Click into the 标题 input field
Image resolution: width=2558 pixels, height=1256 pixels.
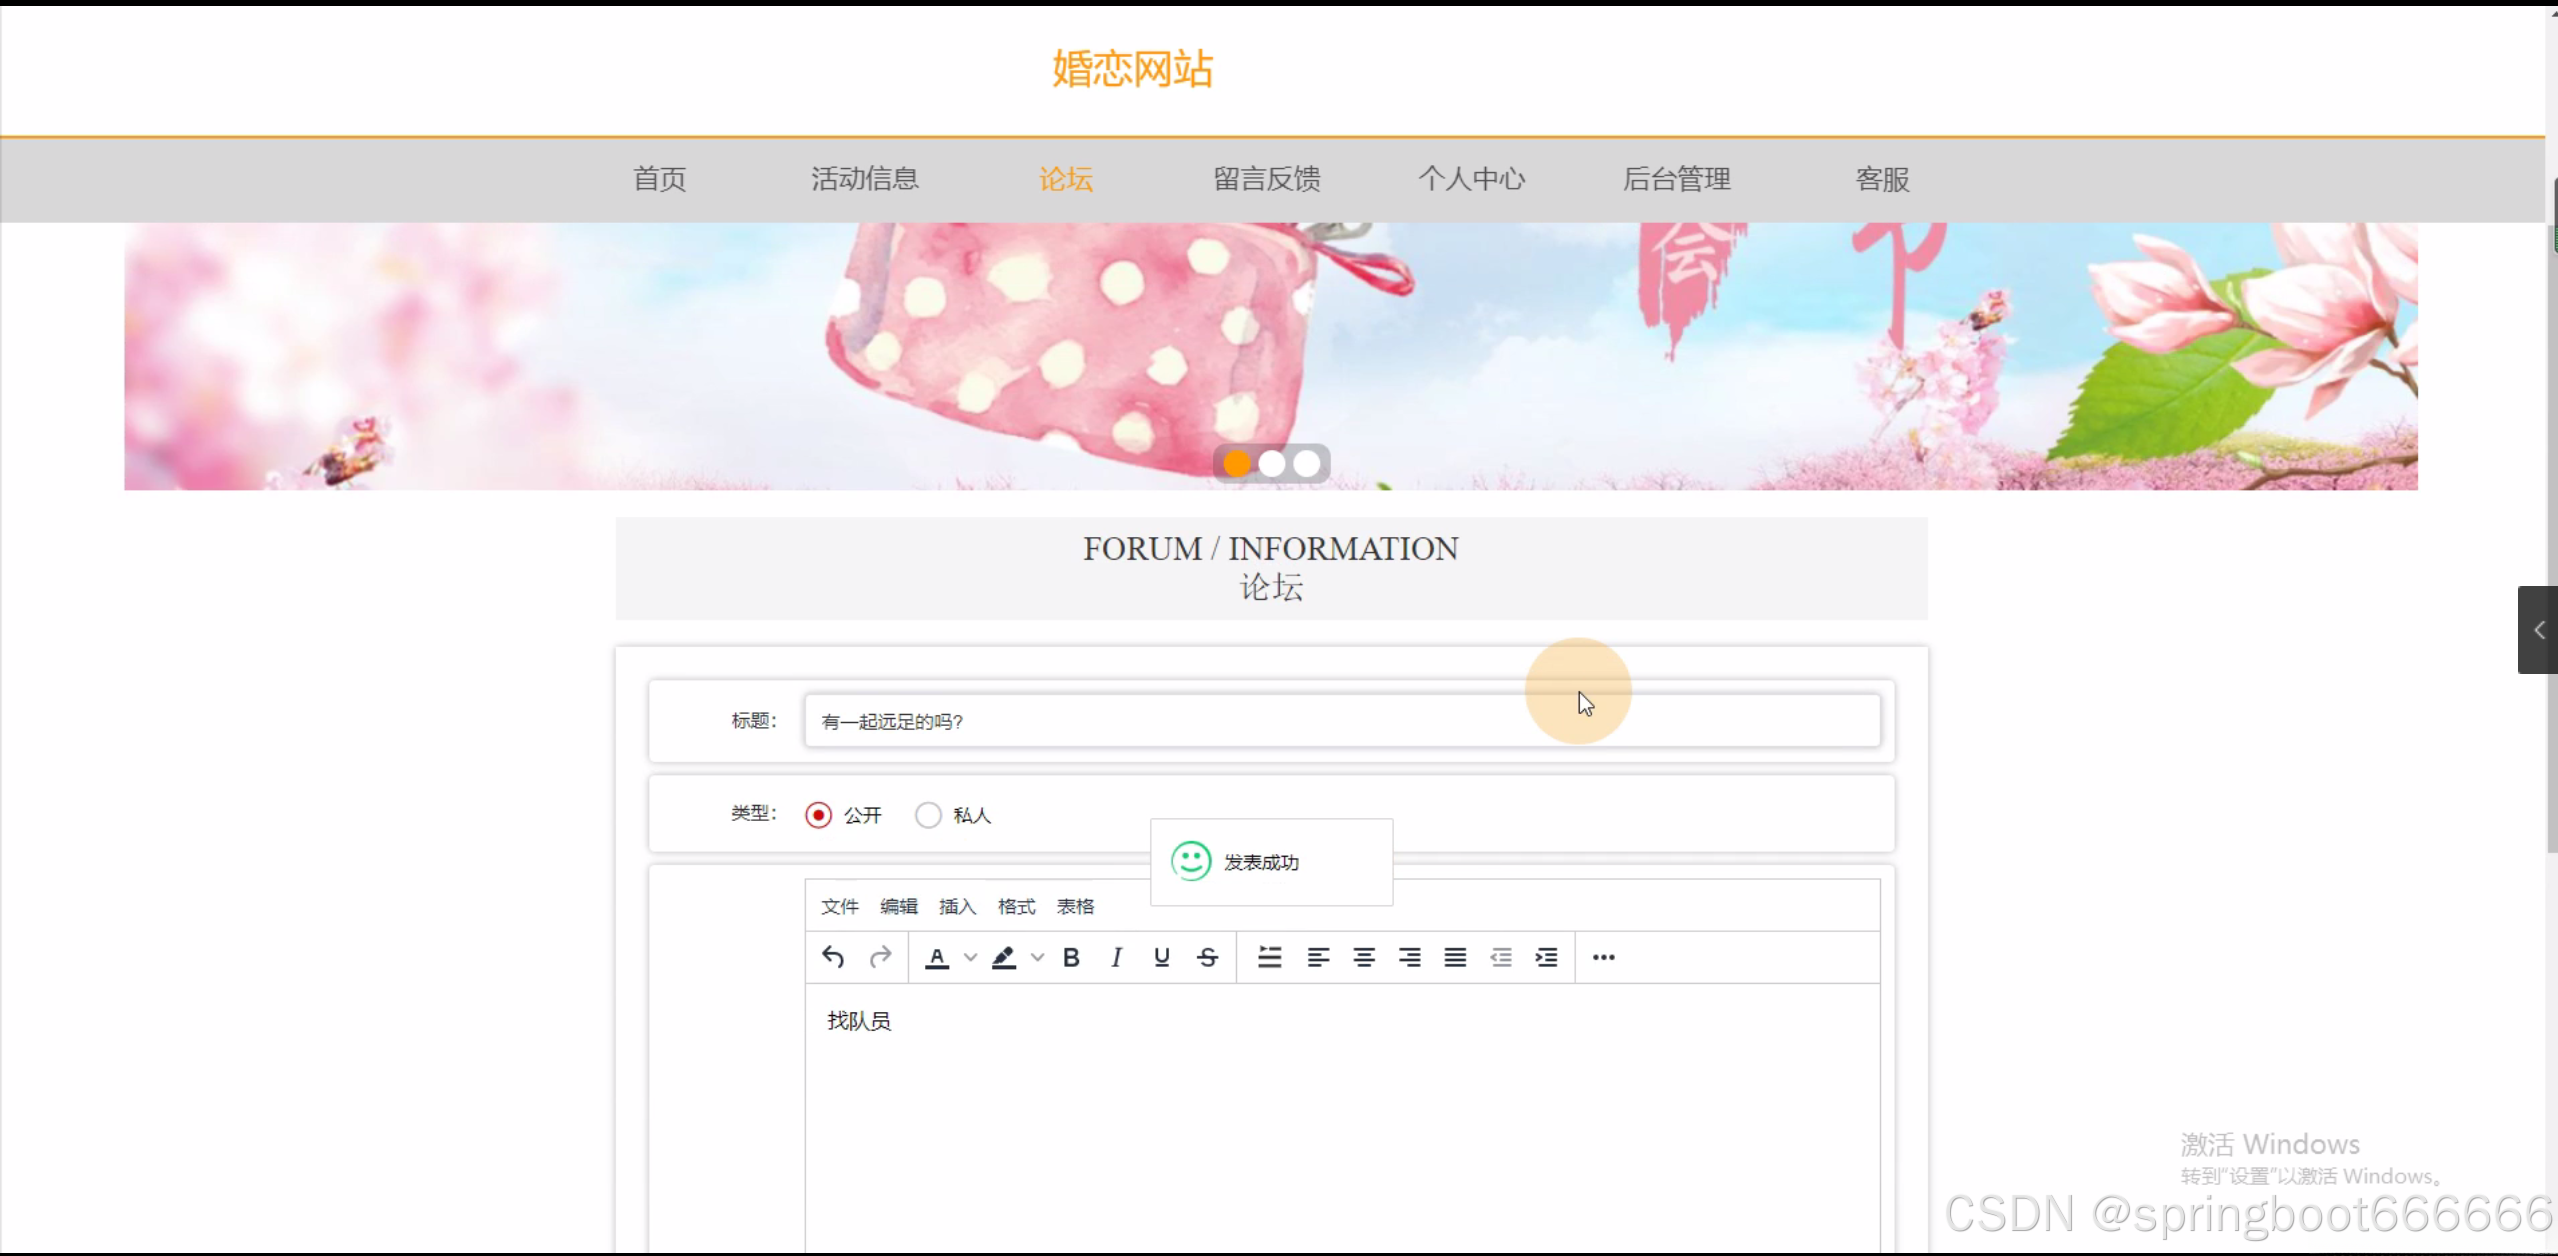click(1200, 721)
